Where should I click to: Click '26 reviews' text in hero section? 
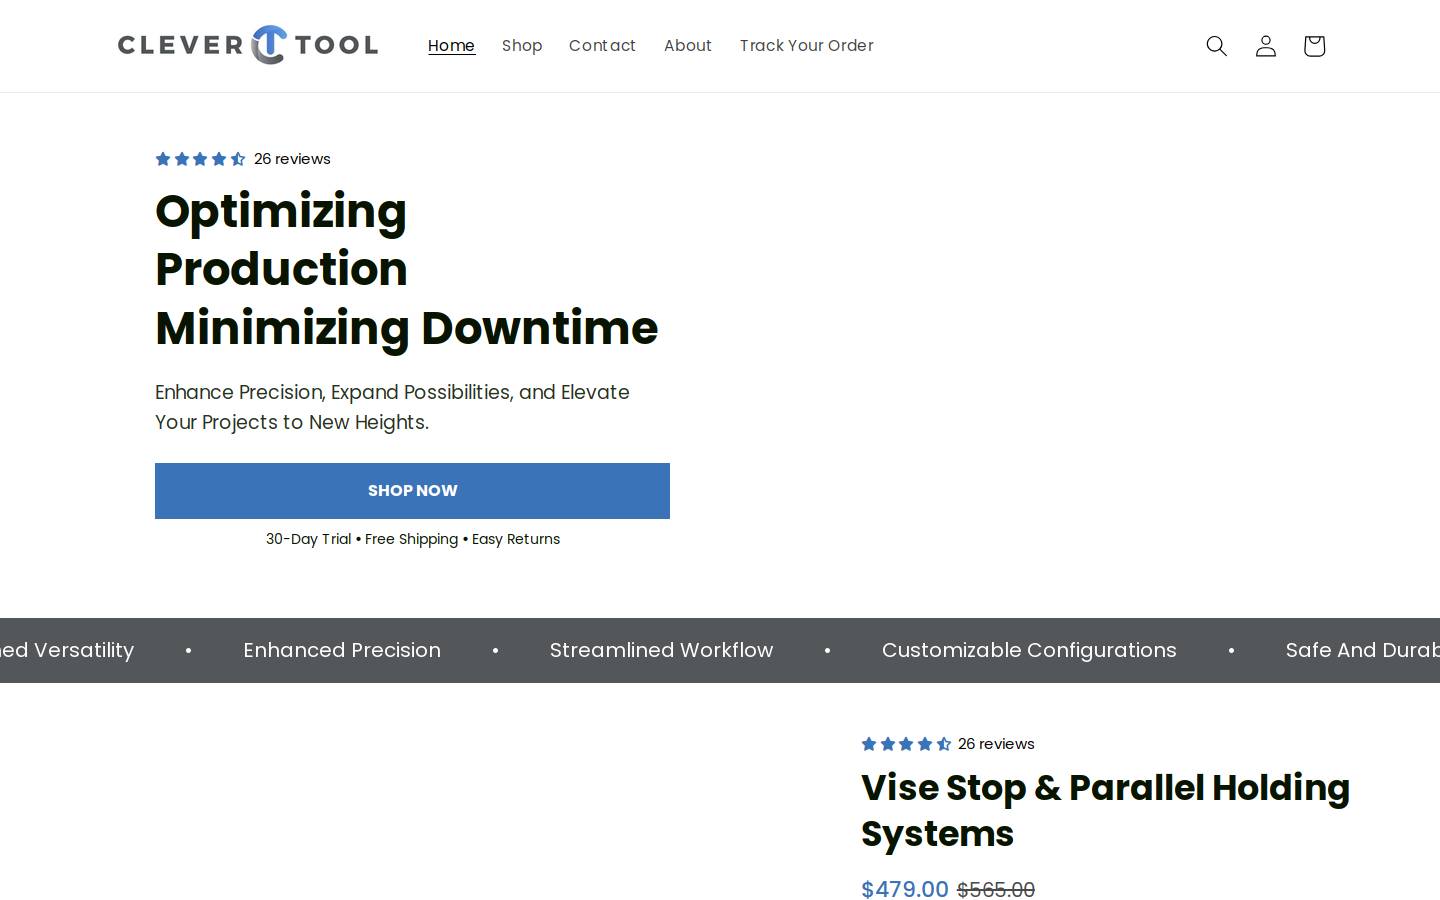pyautogui.click(x=292, y=159)
